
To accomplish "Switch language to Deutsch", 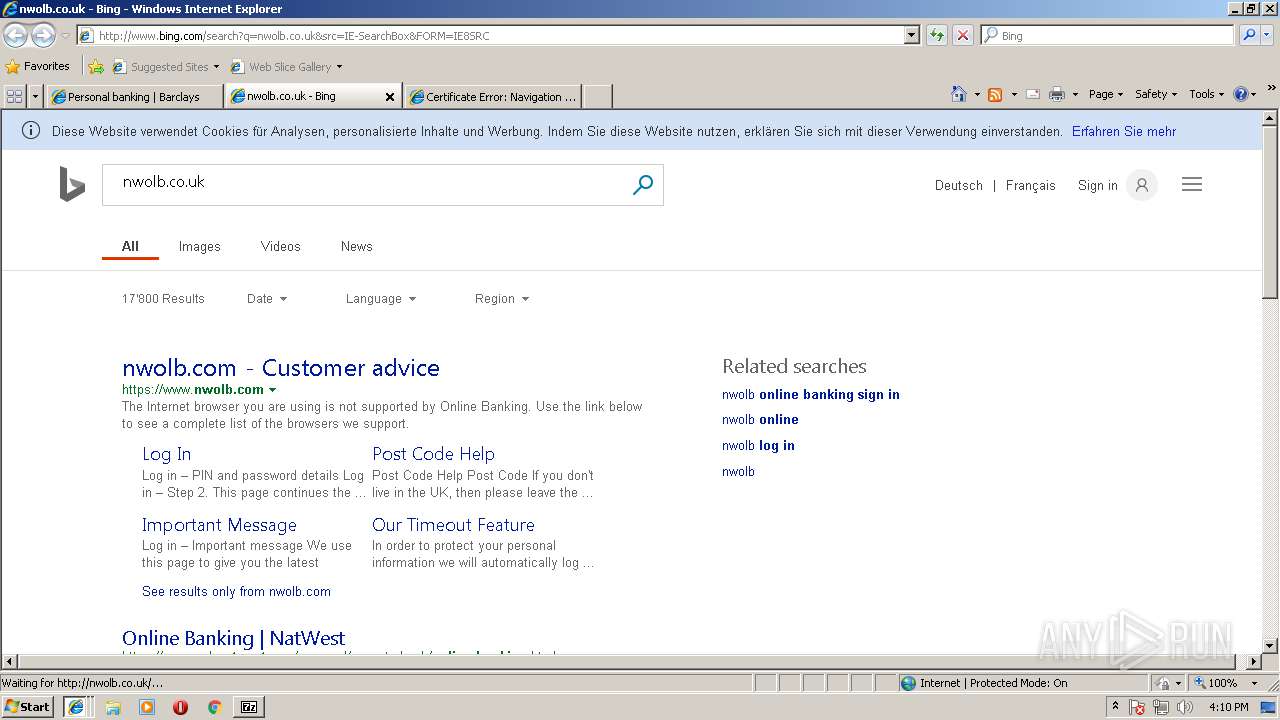I will pyautogui.click(x=959, y=185).
